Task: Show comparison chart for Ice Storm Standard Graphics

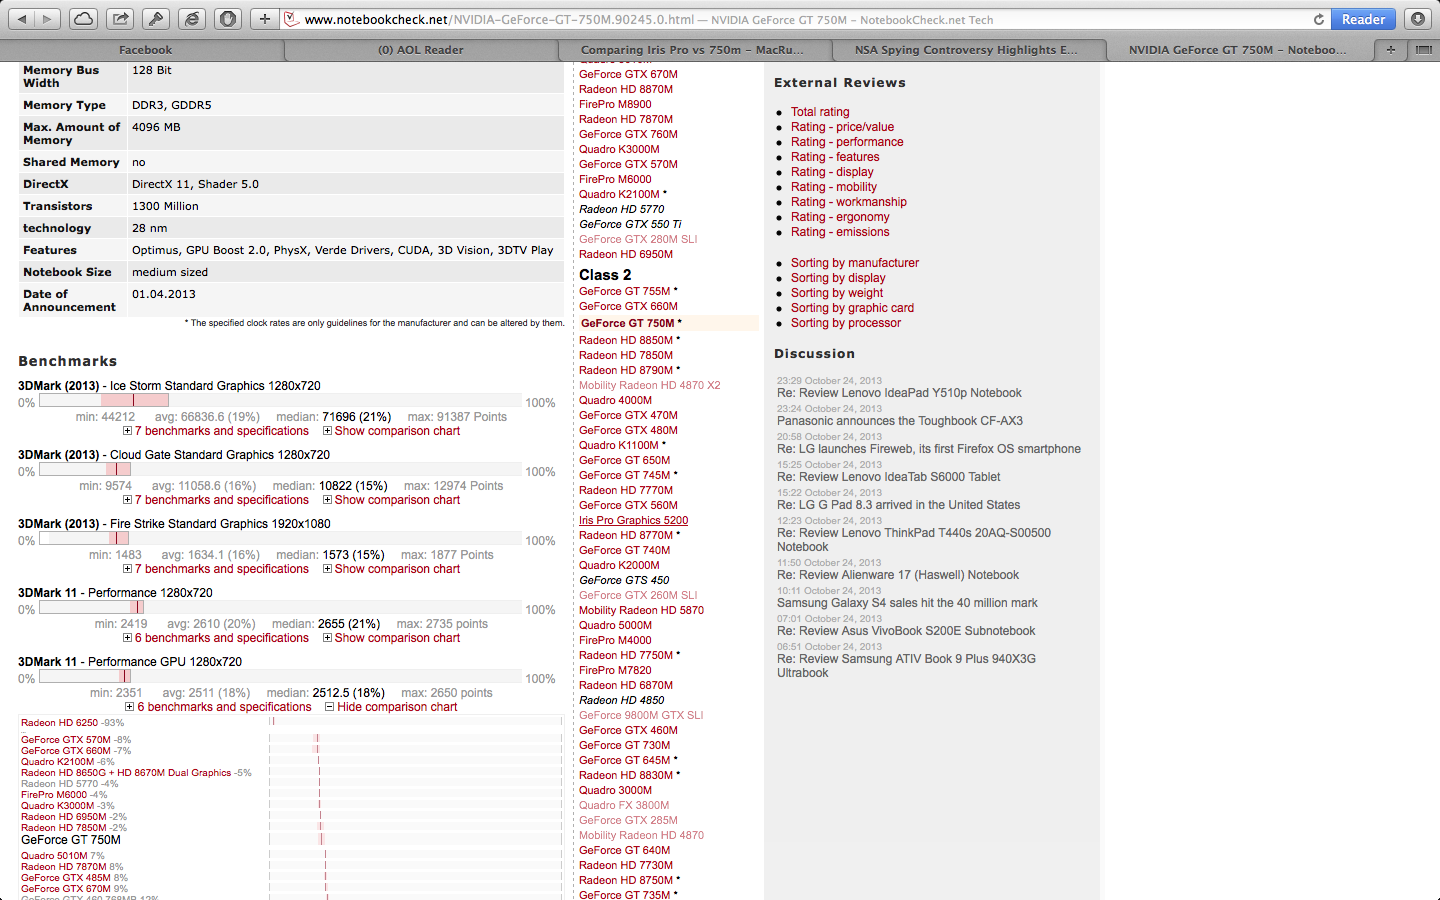Action: (391, 431)
